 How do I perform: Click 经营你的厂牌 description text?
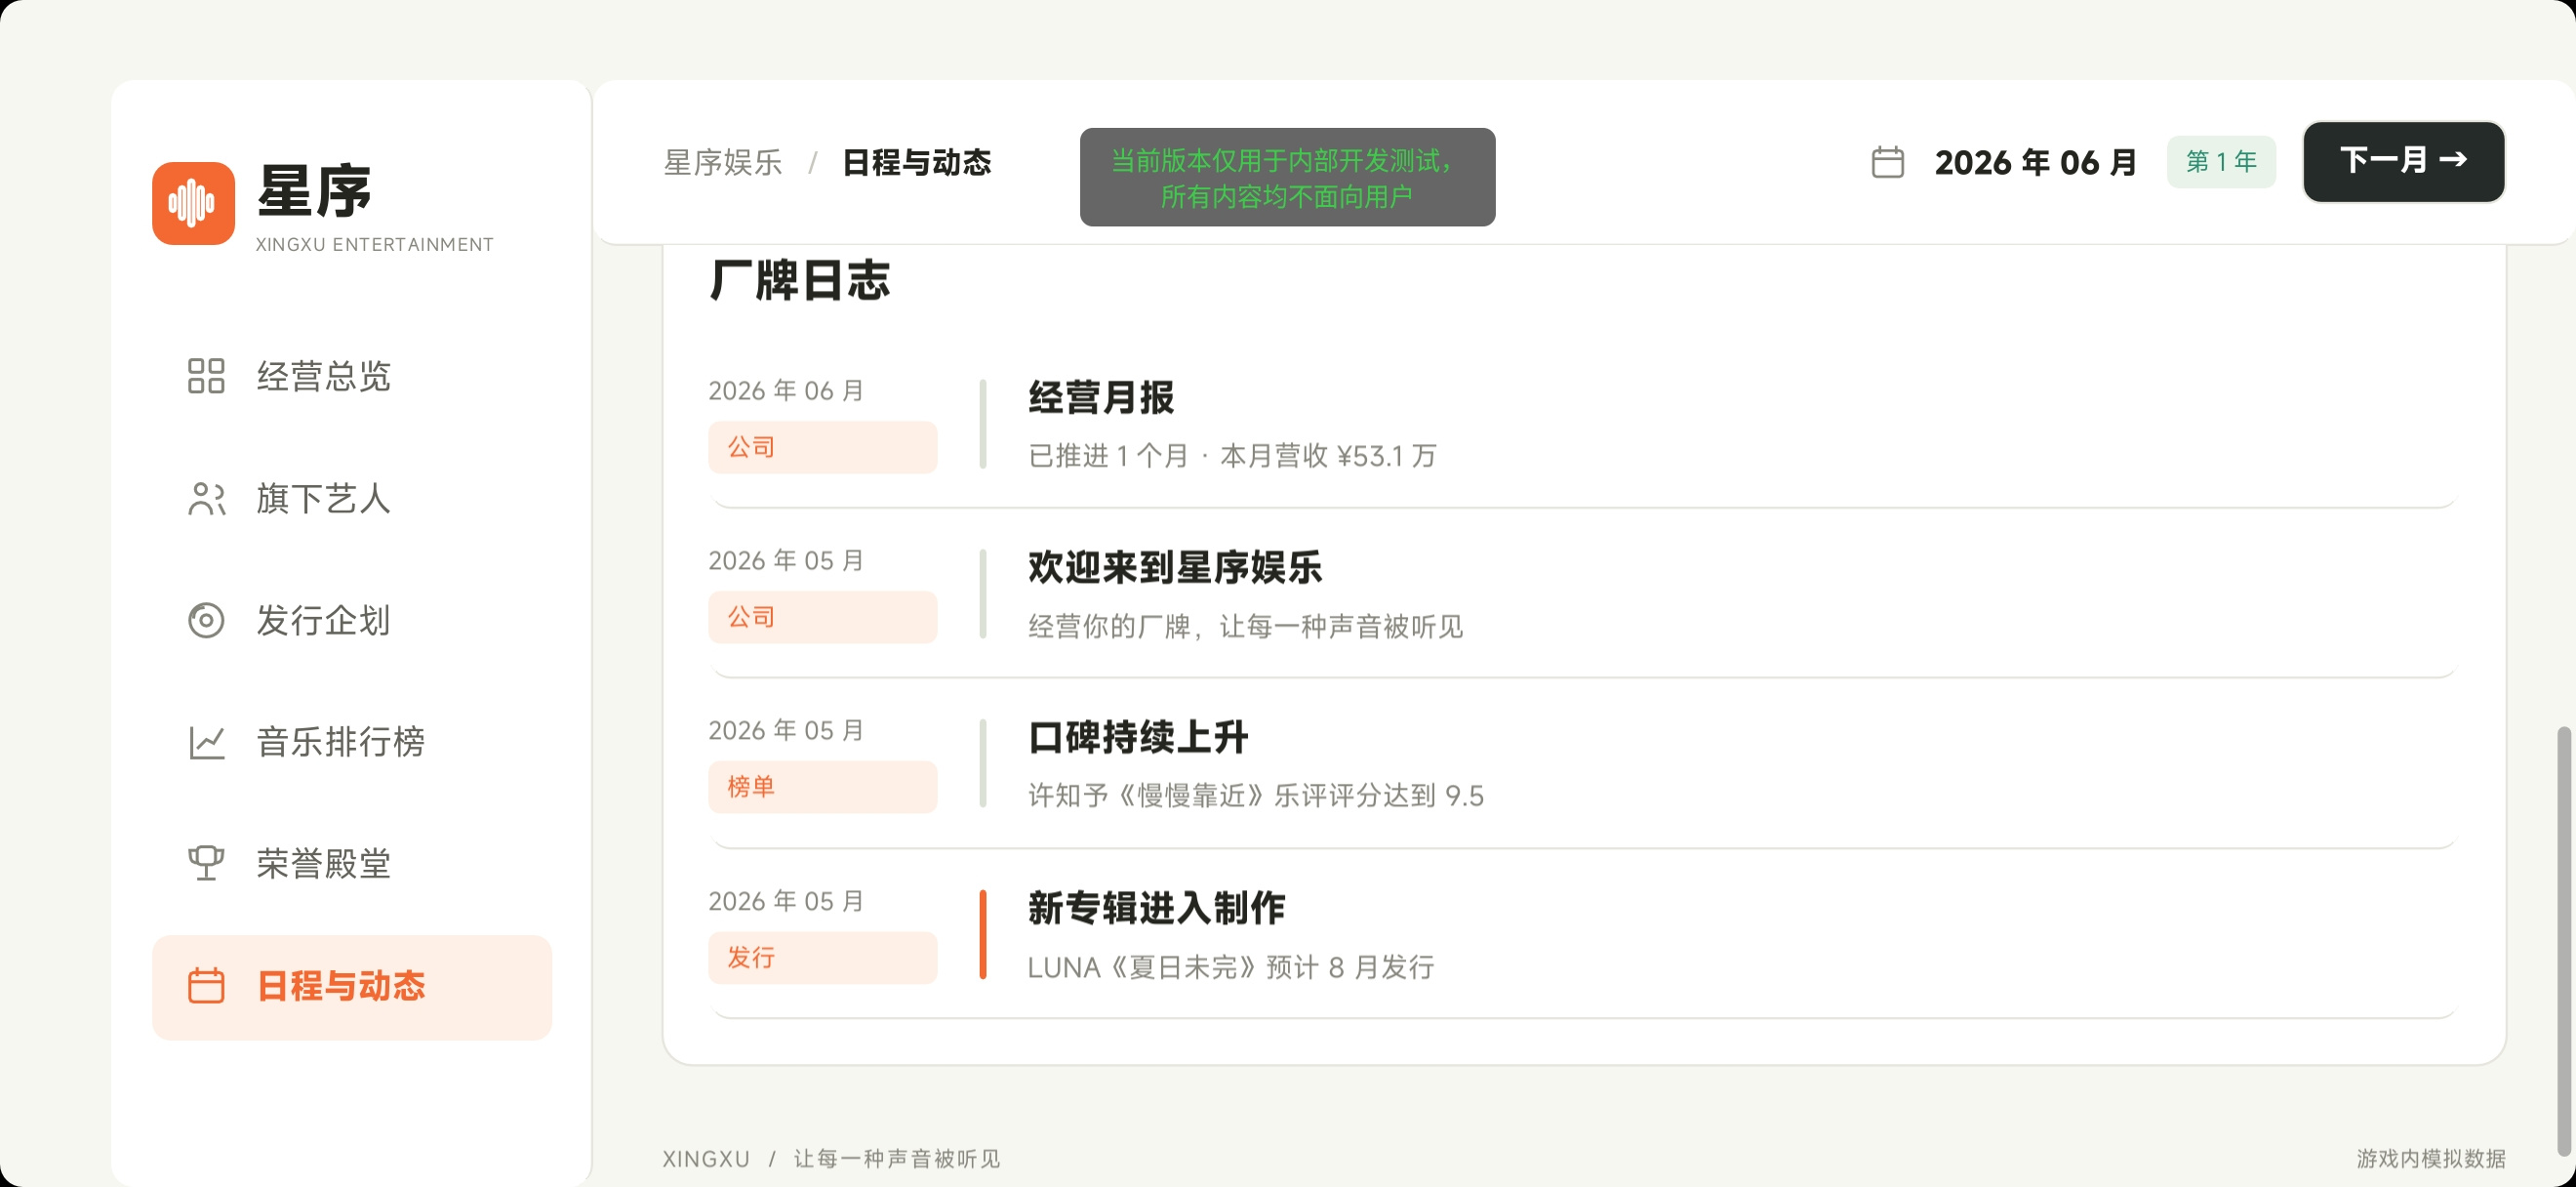(1246, 627)
